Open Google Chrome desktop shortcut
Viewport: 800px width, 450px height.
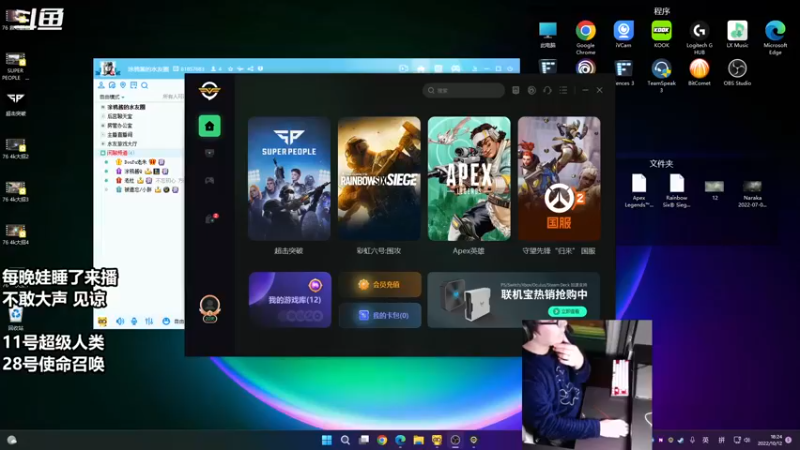pyautogui.click(x=586, y=37)
